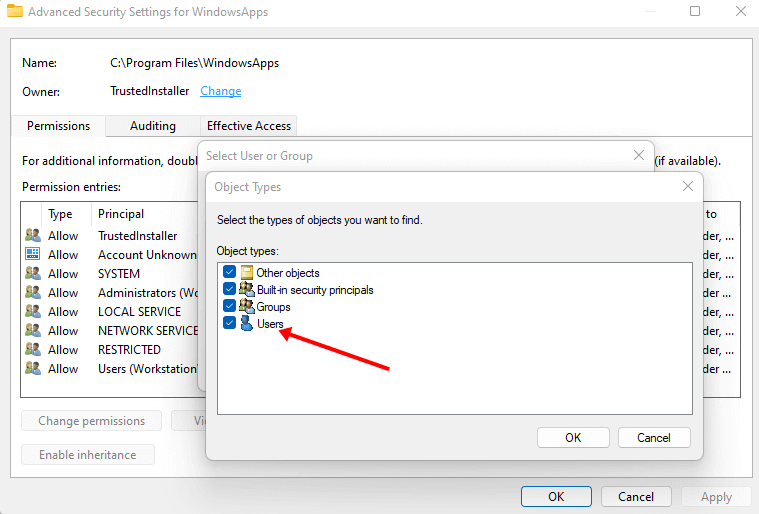Open the Auditing tab
Viewport: 759px width, 514px height.
pos(153,126)
